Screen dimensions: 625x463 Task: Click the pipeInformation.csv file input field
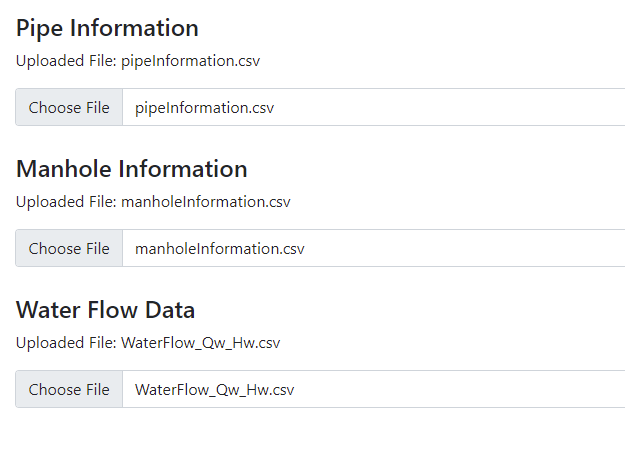(370, 107)
